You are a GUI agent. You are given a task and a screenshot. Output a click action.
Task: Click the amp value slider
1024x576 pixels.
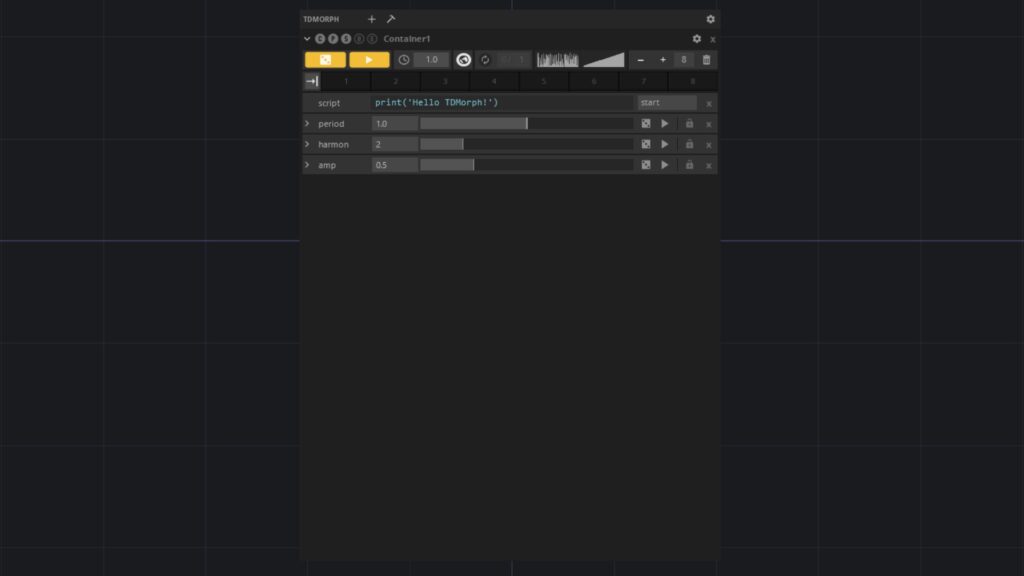pos(526,165)
